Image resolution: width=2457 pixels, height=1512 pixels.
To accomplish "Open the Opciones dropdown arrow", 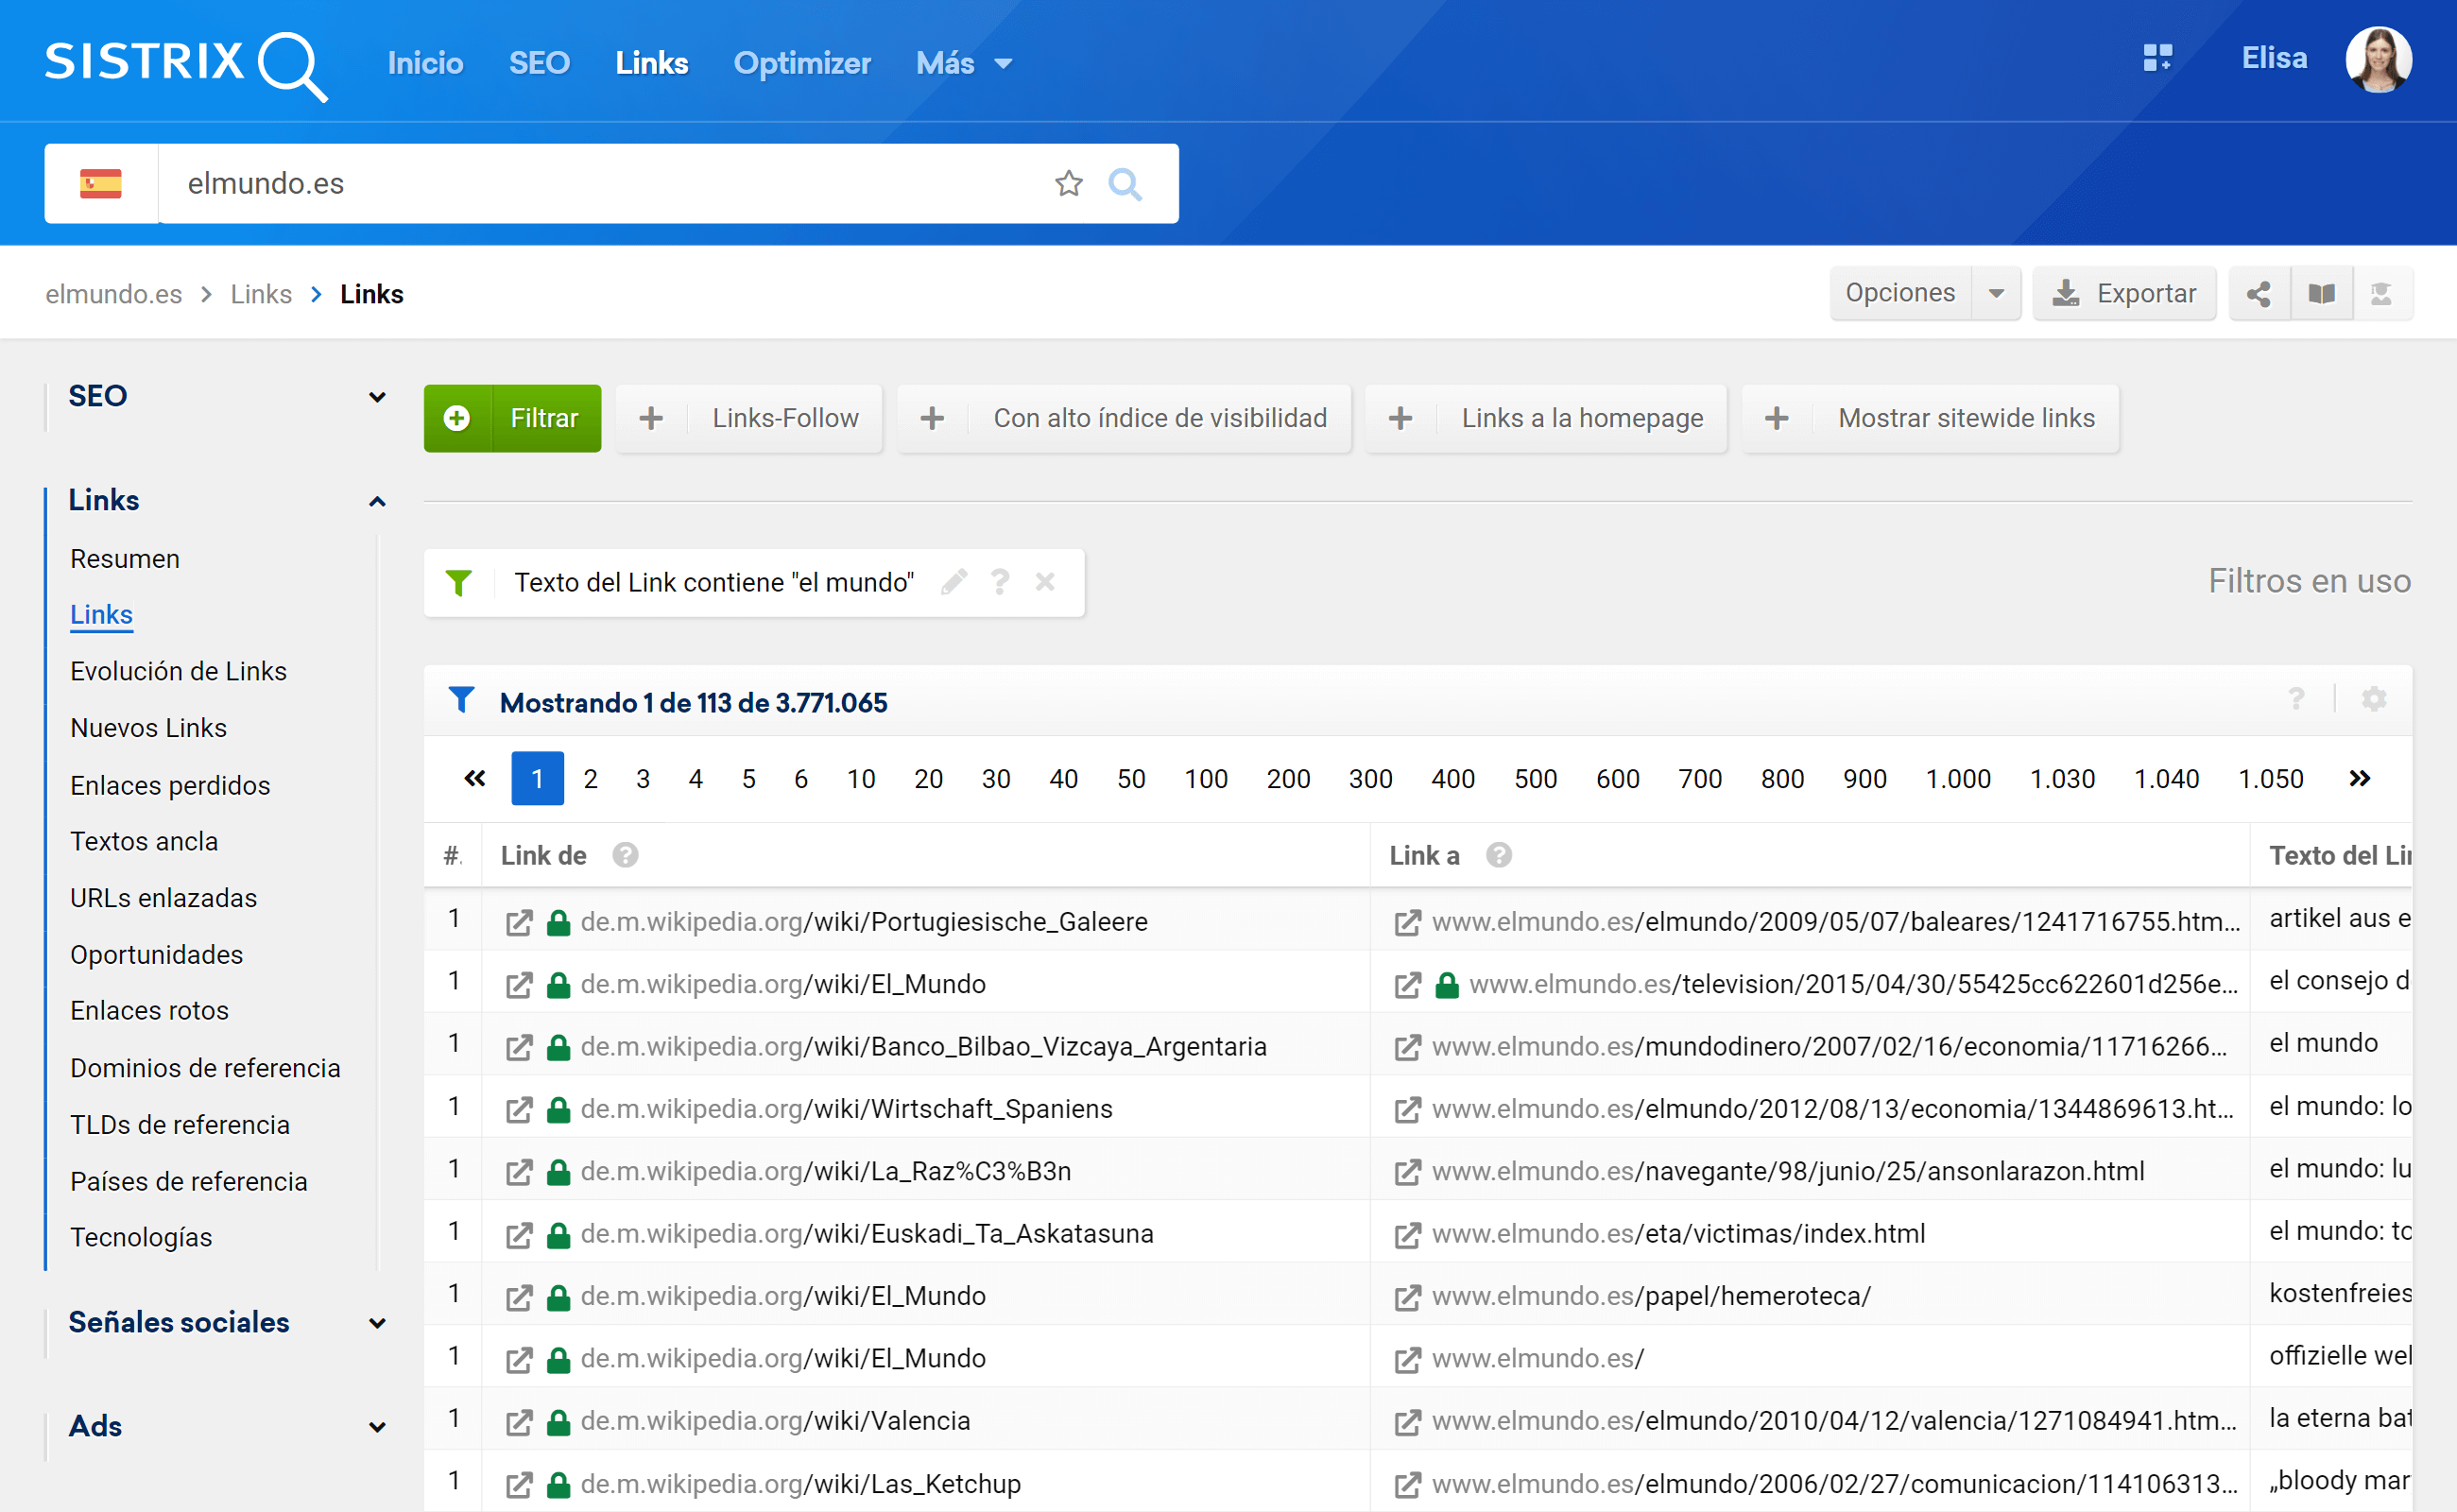I will [x=1996, y=293].
